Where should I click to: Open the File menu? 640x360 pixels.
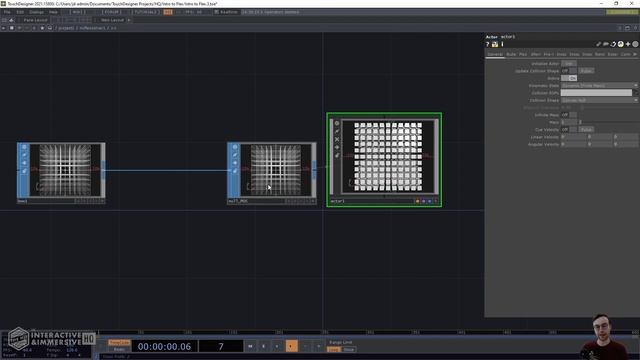point(7,12)
